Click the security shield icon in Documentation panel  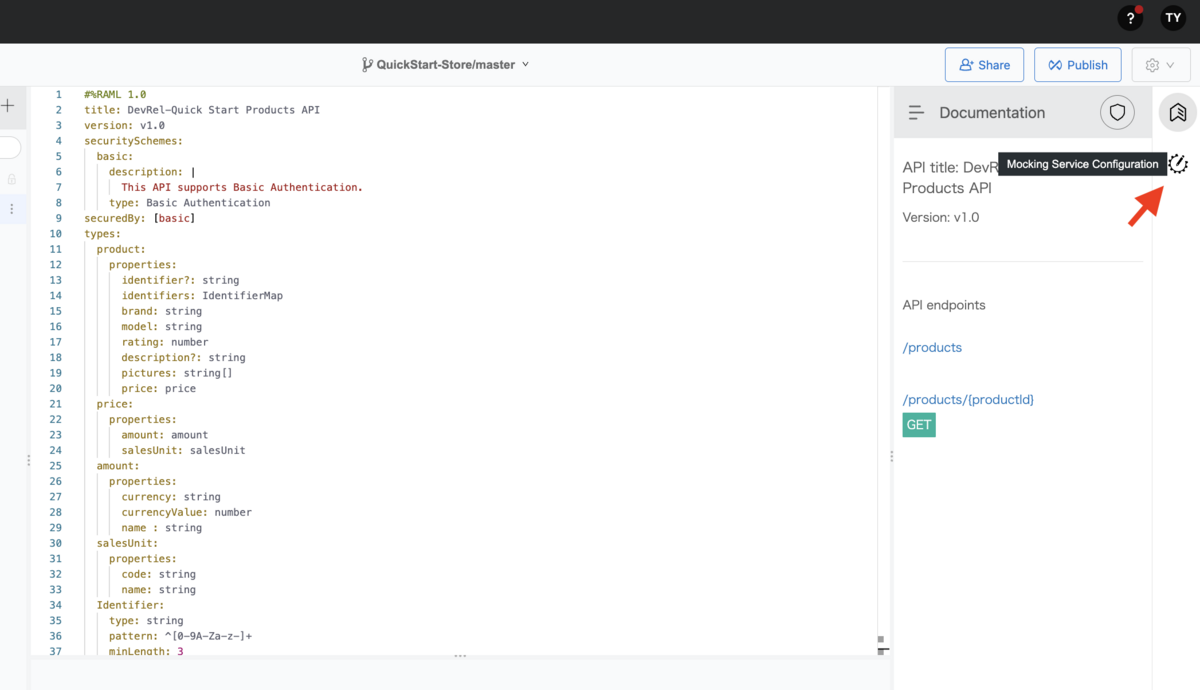tap(1117, 112)
